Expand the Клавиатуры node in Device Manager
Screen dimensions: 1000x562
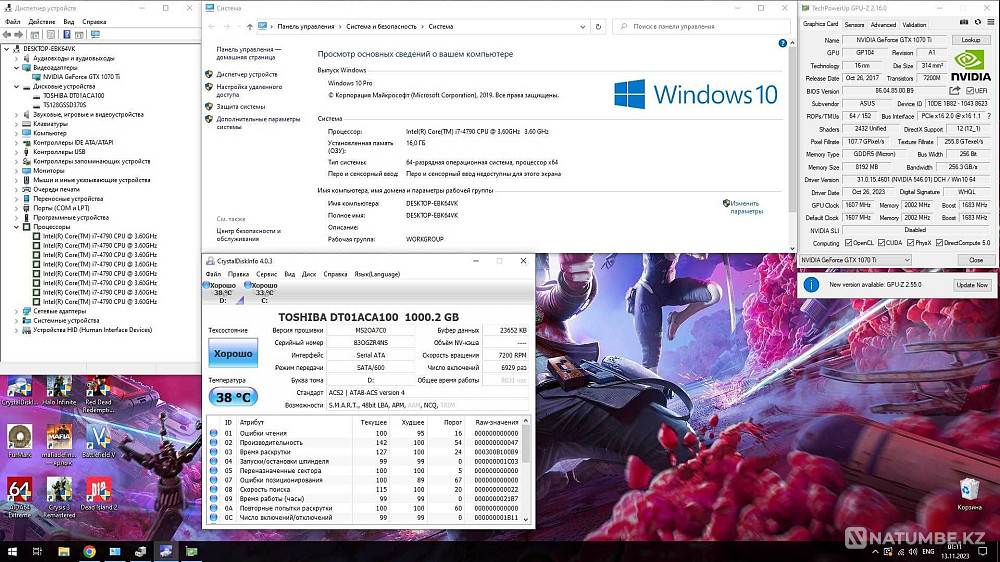pos(17,124)
